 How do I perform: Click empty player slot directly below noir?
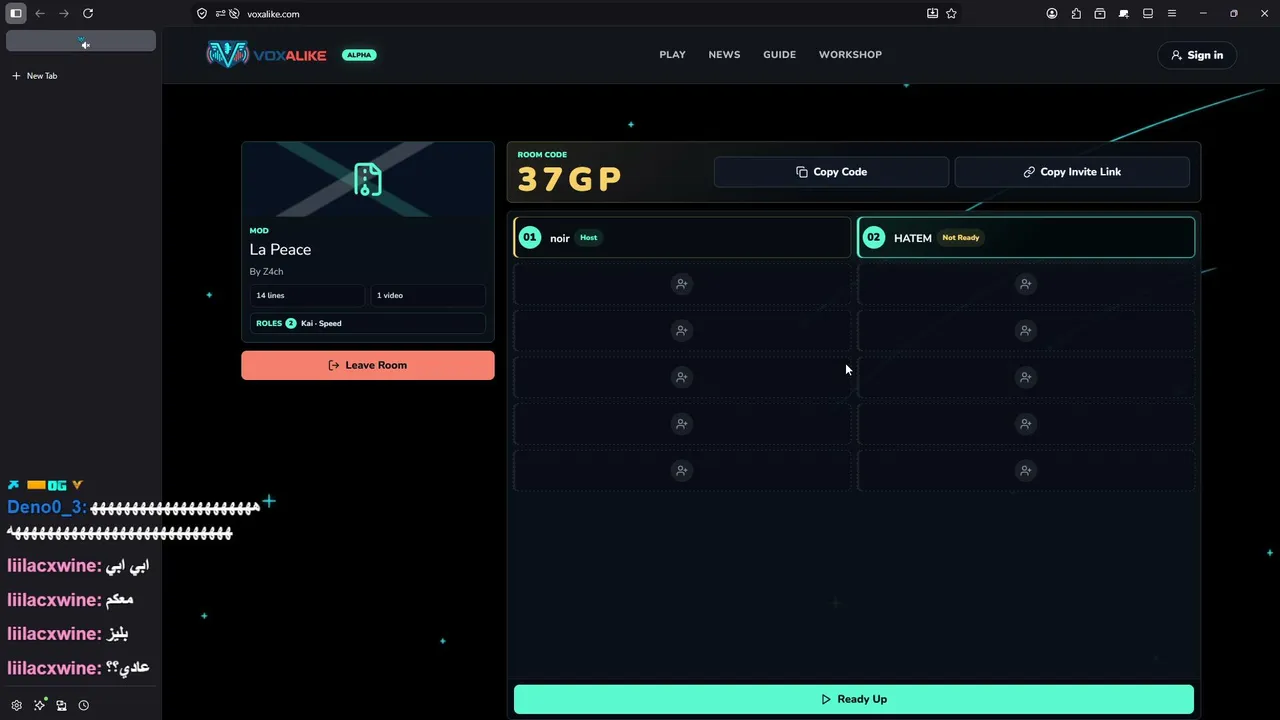682,284
